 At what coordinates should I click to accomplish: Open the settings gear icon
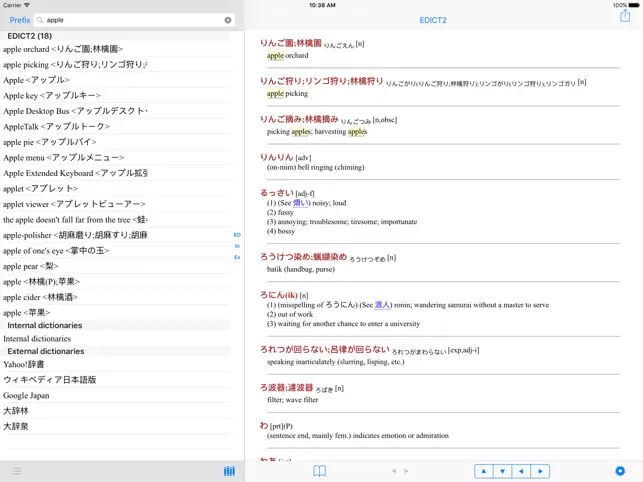click(x=620, y=471)
